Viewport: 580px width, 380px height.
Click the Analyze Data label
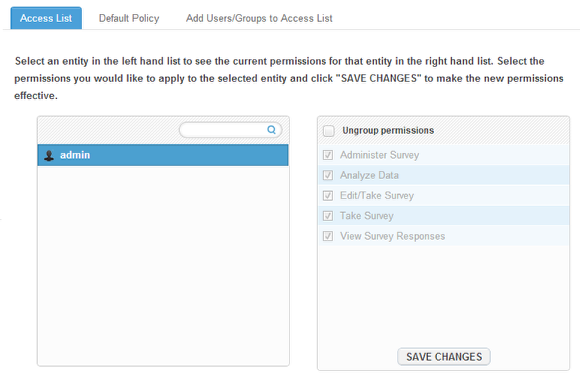369,175
